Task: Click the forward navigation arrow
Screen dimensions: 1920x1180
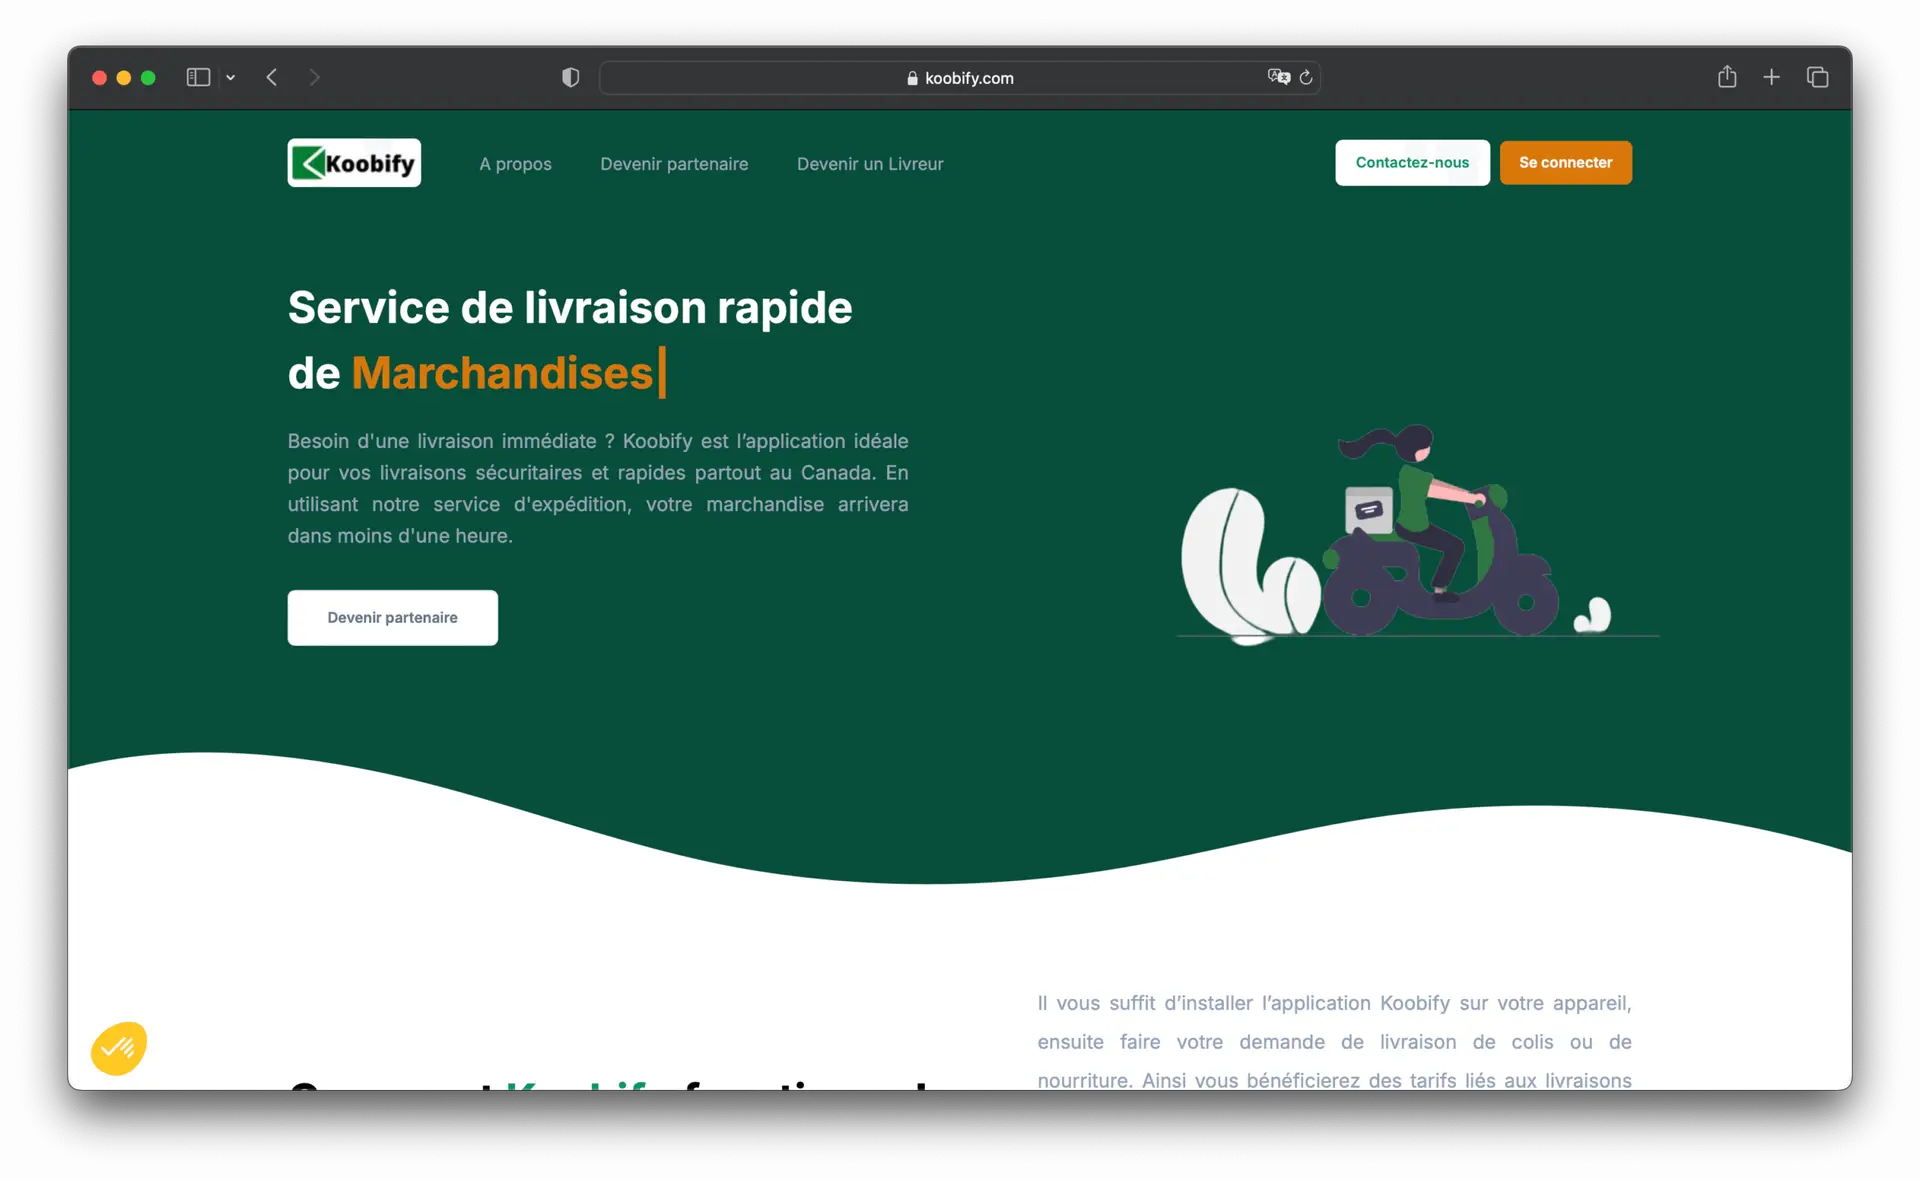Action: pos(314,77)
